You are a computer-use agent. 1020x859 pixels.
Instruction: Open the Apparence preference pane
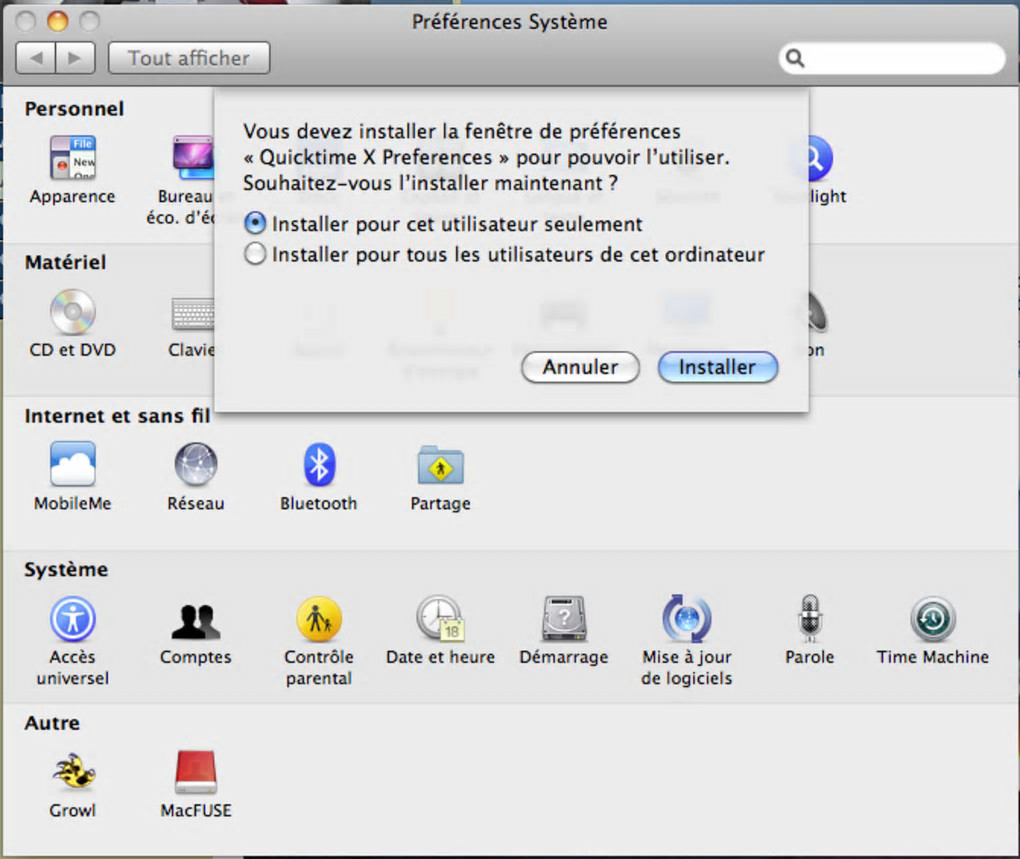(72, 158)
